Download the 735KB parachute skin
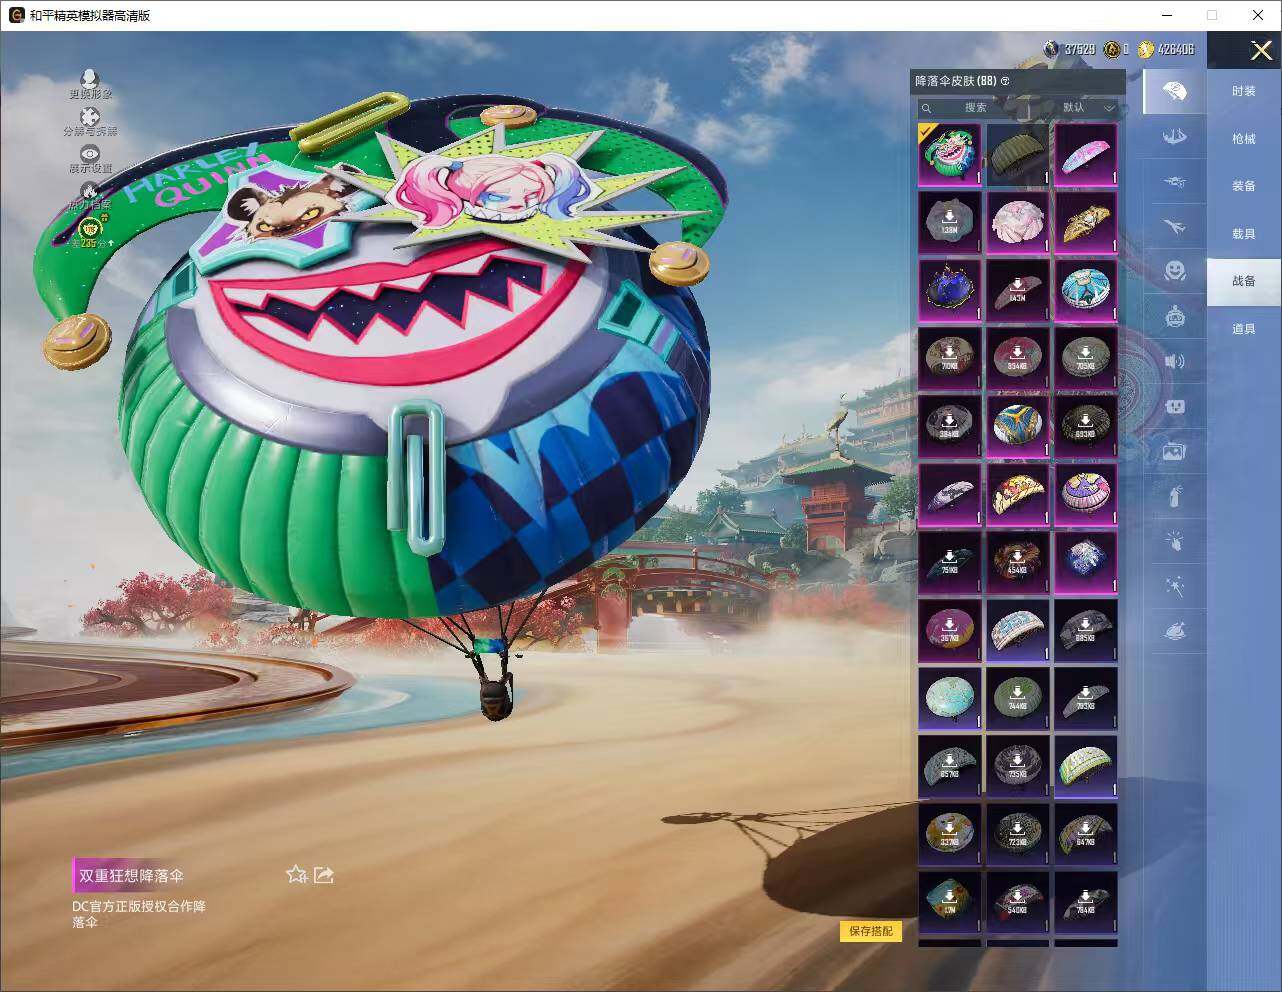This screenshot has width=1282, height=992. coord(1017,766)
